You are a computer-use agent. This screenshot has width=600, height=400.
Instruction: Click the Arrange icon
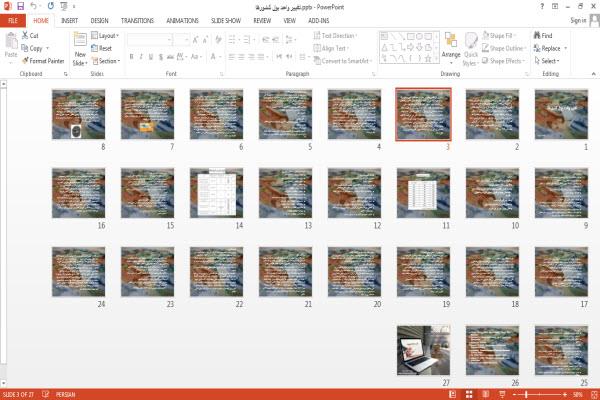[x=451, y=49]
